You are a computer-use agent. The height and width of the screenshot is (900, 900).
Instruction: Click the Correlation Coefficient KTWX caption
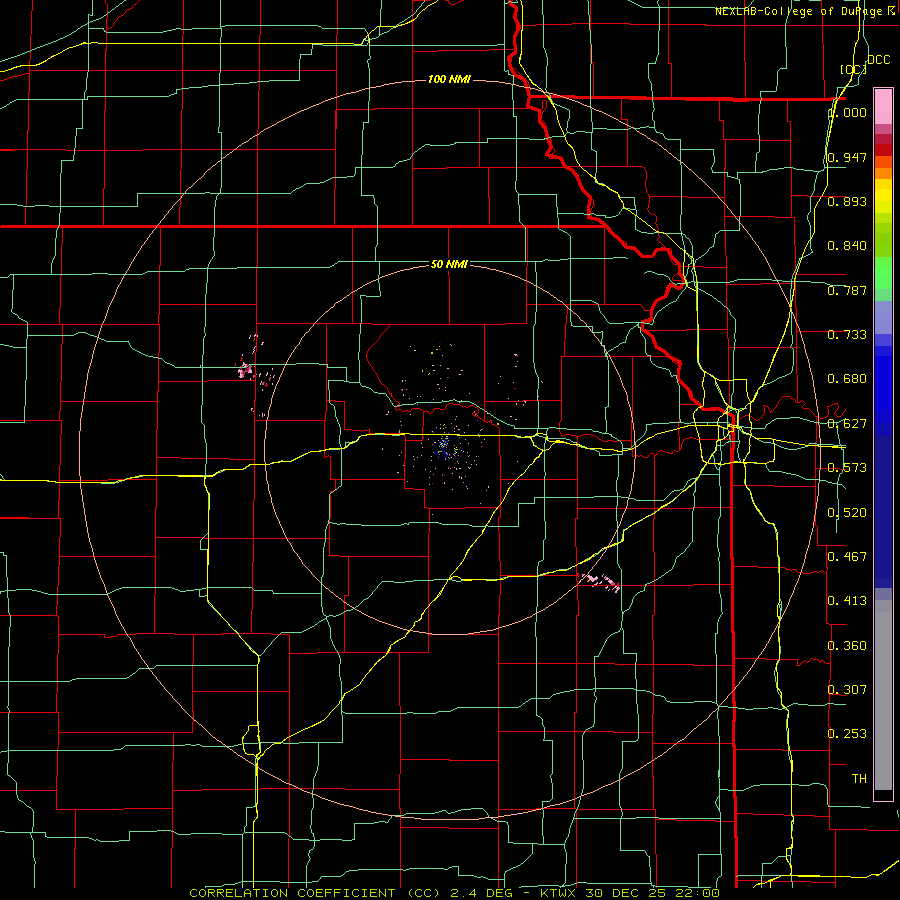(454, 893)
